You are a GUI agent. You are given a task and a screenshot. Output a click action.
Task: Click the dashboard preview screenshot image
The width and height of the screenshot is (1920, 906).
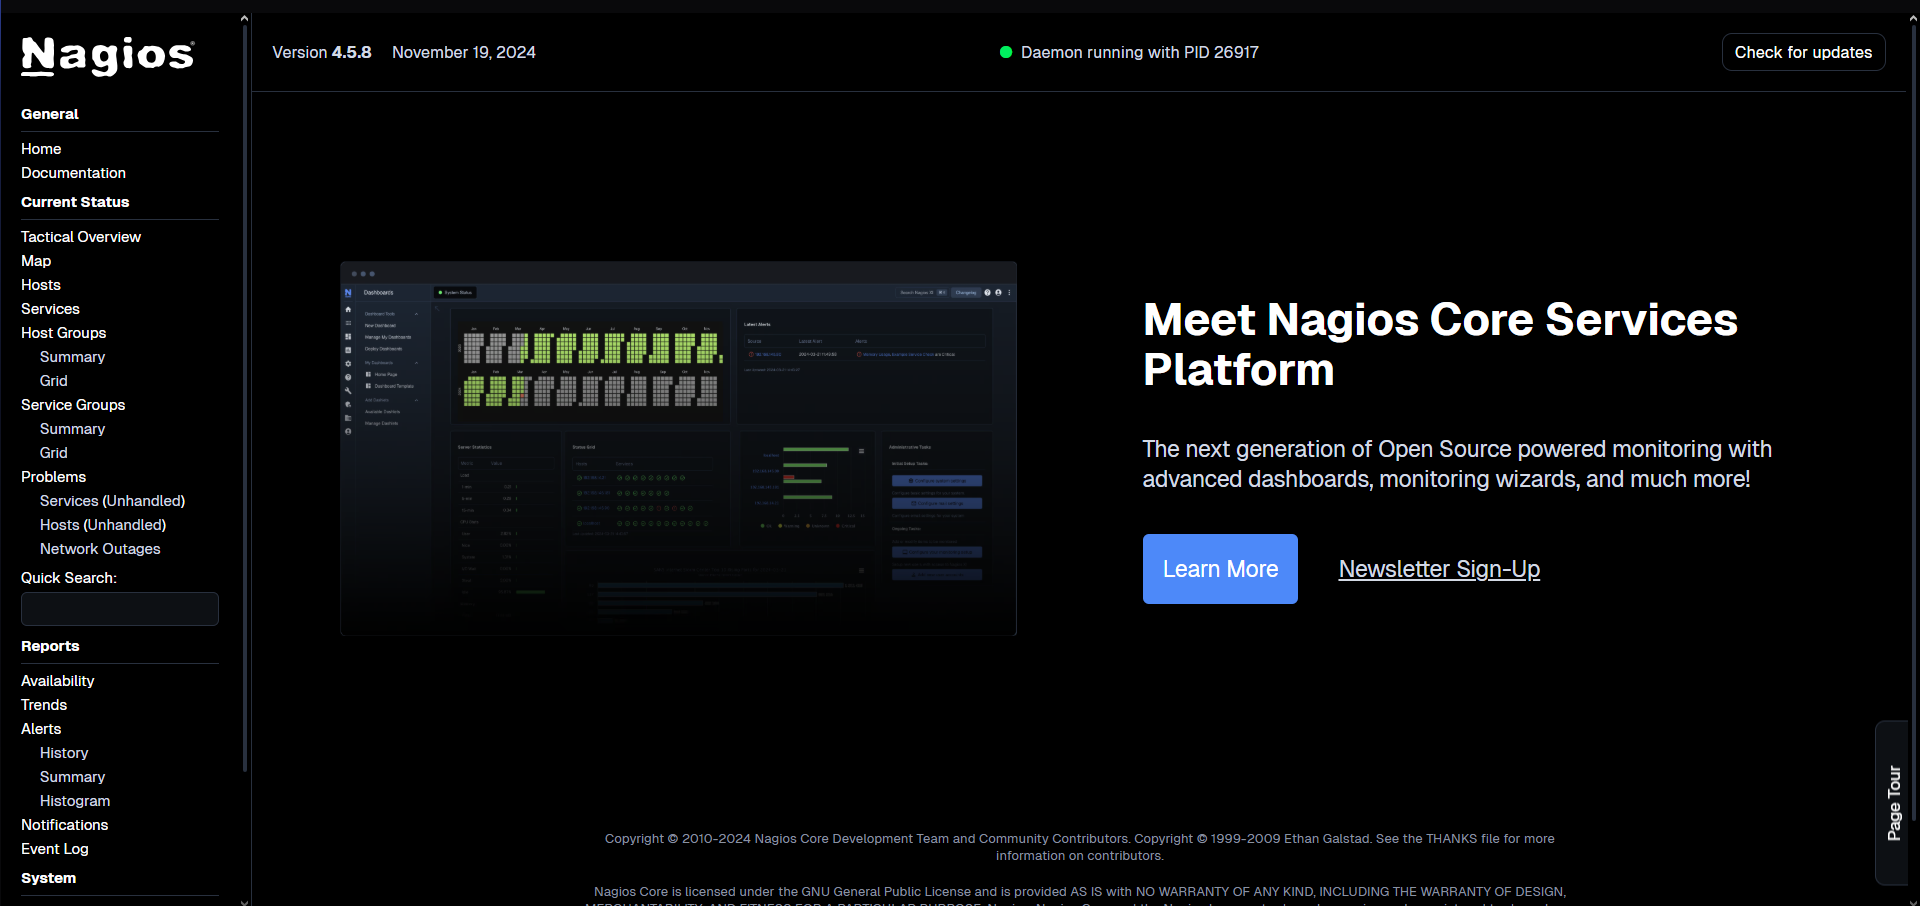[x=678, y=448]
